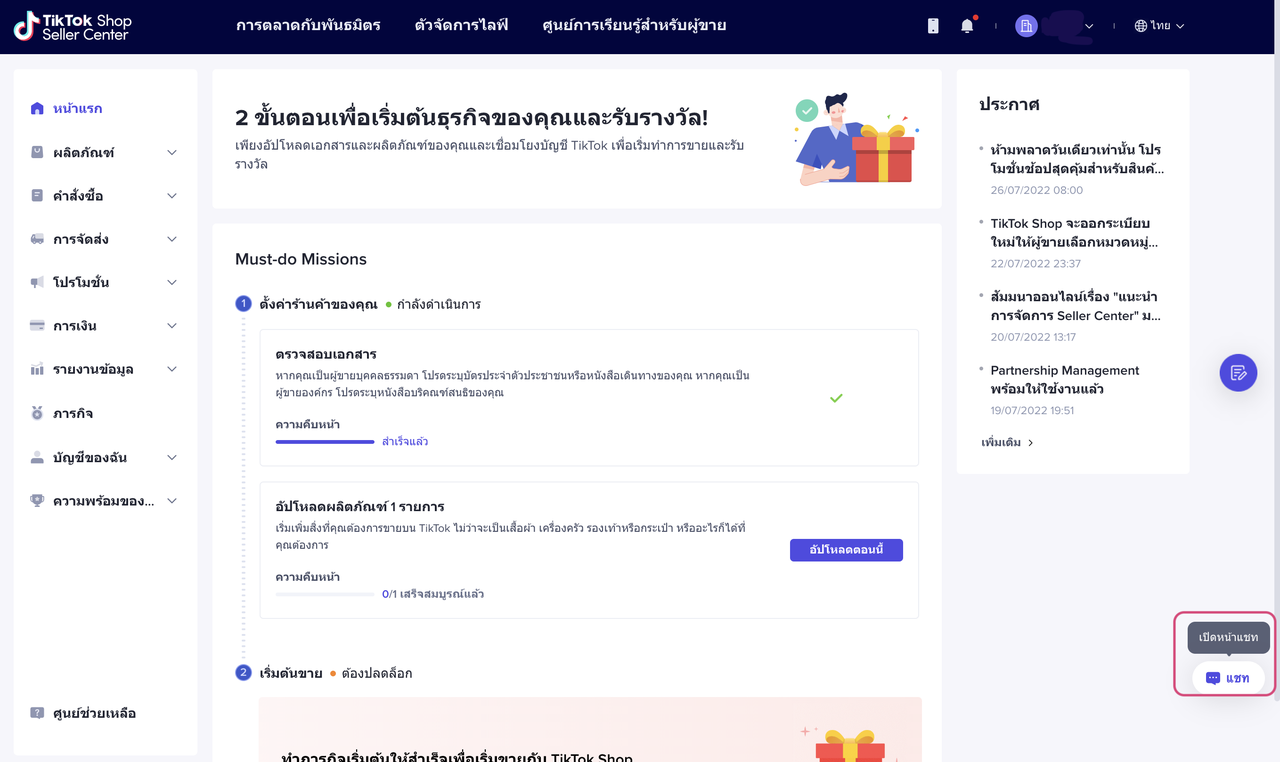Image resolution: width=1280 pixels, height=762 pixels.
Task: Click the อัปโหลดตอนนี้ button
Action: pyautogui.click(x=846, y=550)
